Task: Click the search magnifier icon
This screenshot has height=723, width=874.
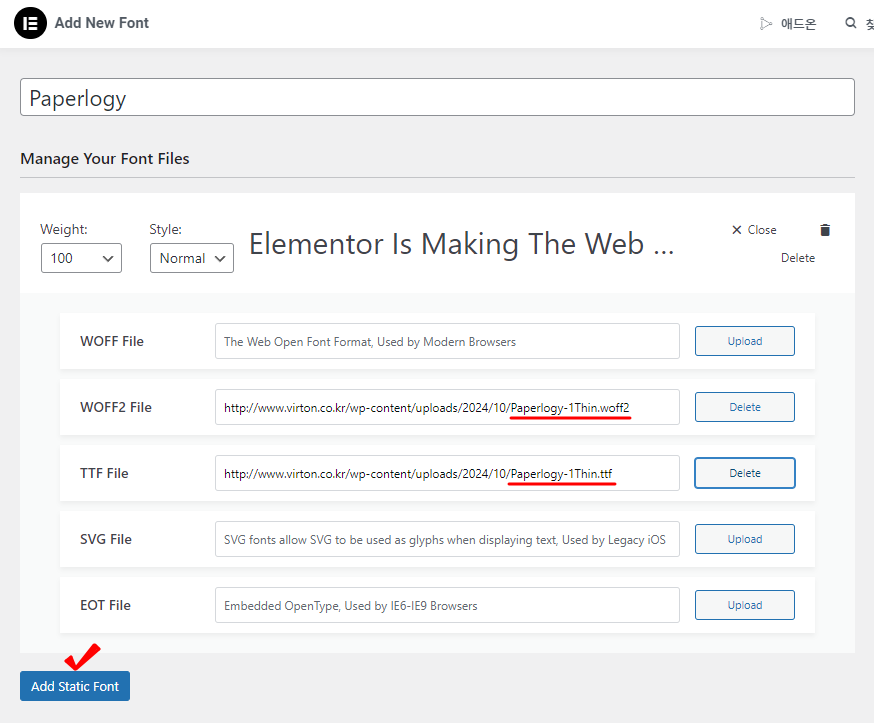Action: click(x=851, y=23)
